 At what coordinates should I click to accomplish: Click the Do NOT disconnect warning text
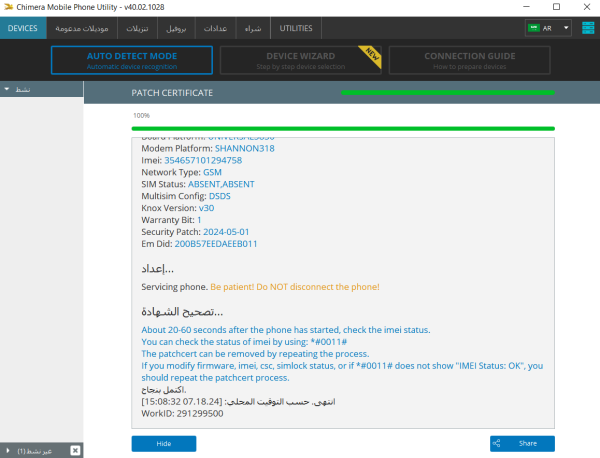(x=295, y=287)
